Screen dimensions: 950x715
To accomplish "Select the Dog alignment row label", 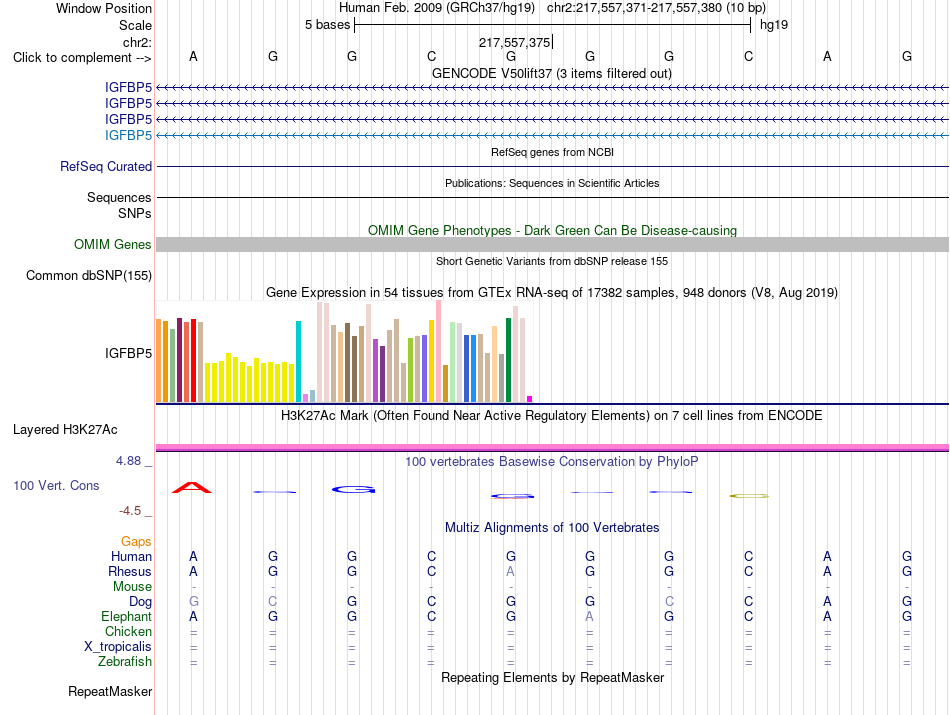I will 140,602.
